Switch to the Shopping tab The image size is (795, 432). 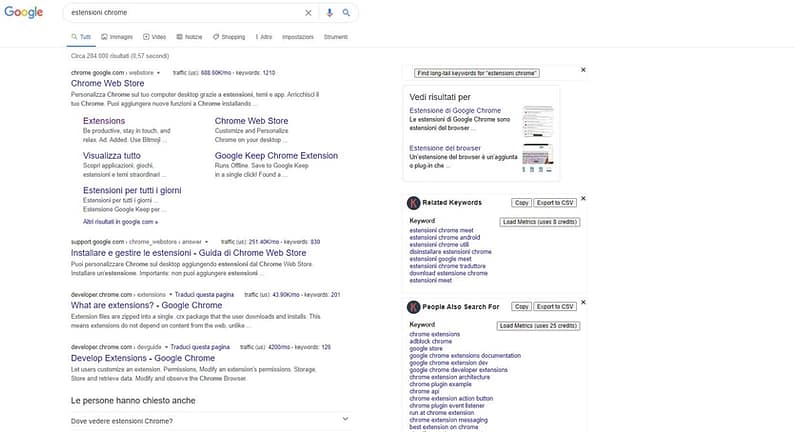(x=229, y=37)
